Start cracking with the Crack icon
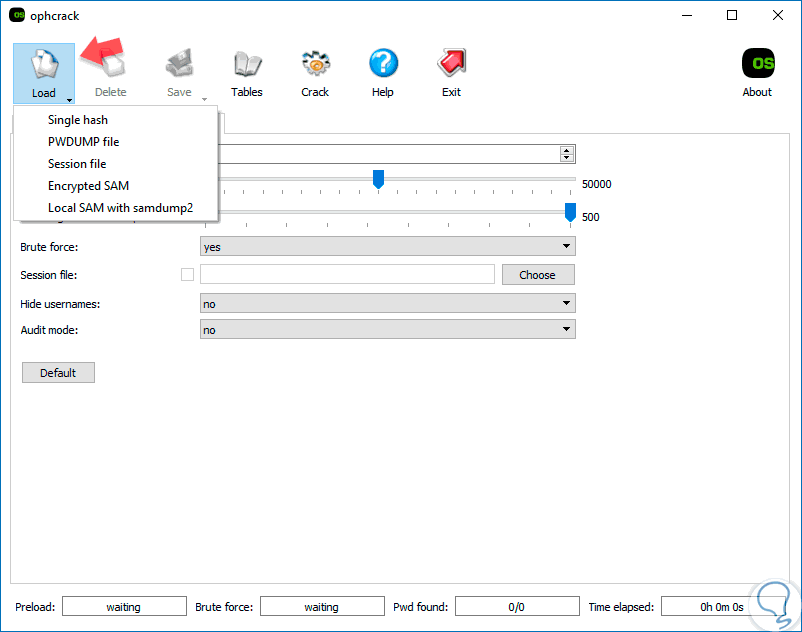The width and height of the screenshot is (802, 632). (315, 64)
